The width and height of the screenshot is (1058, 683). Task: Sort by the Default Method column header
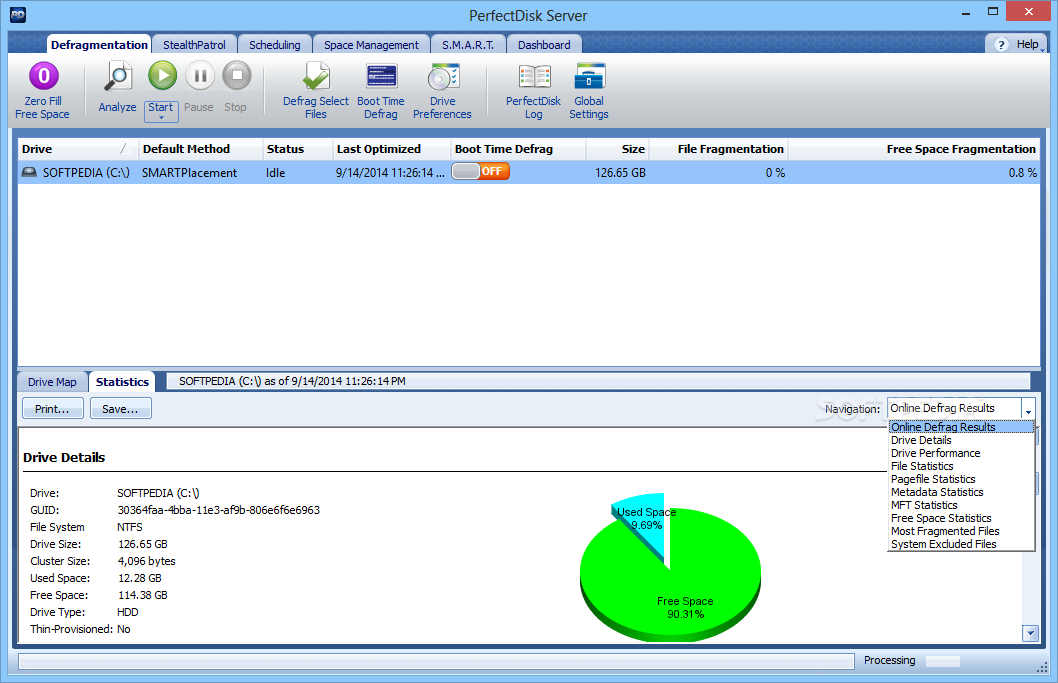(200, 149)
